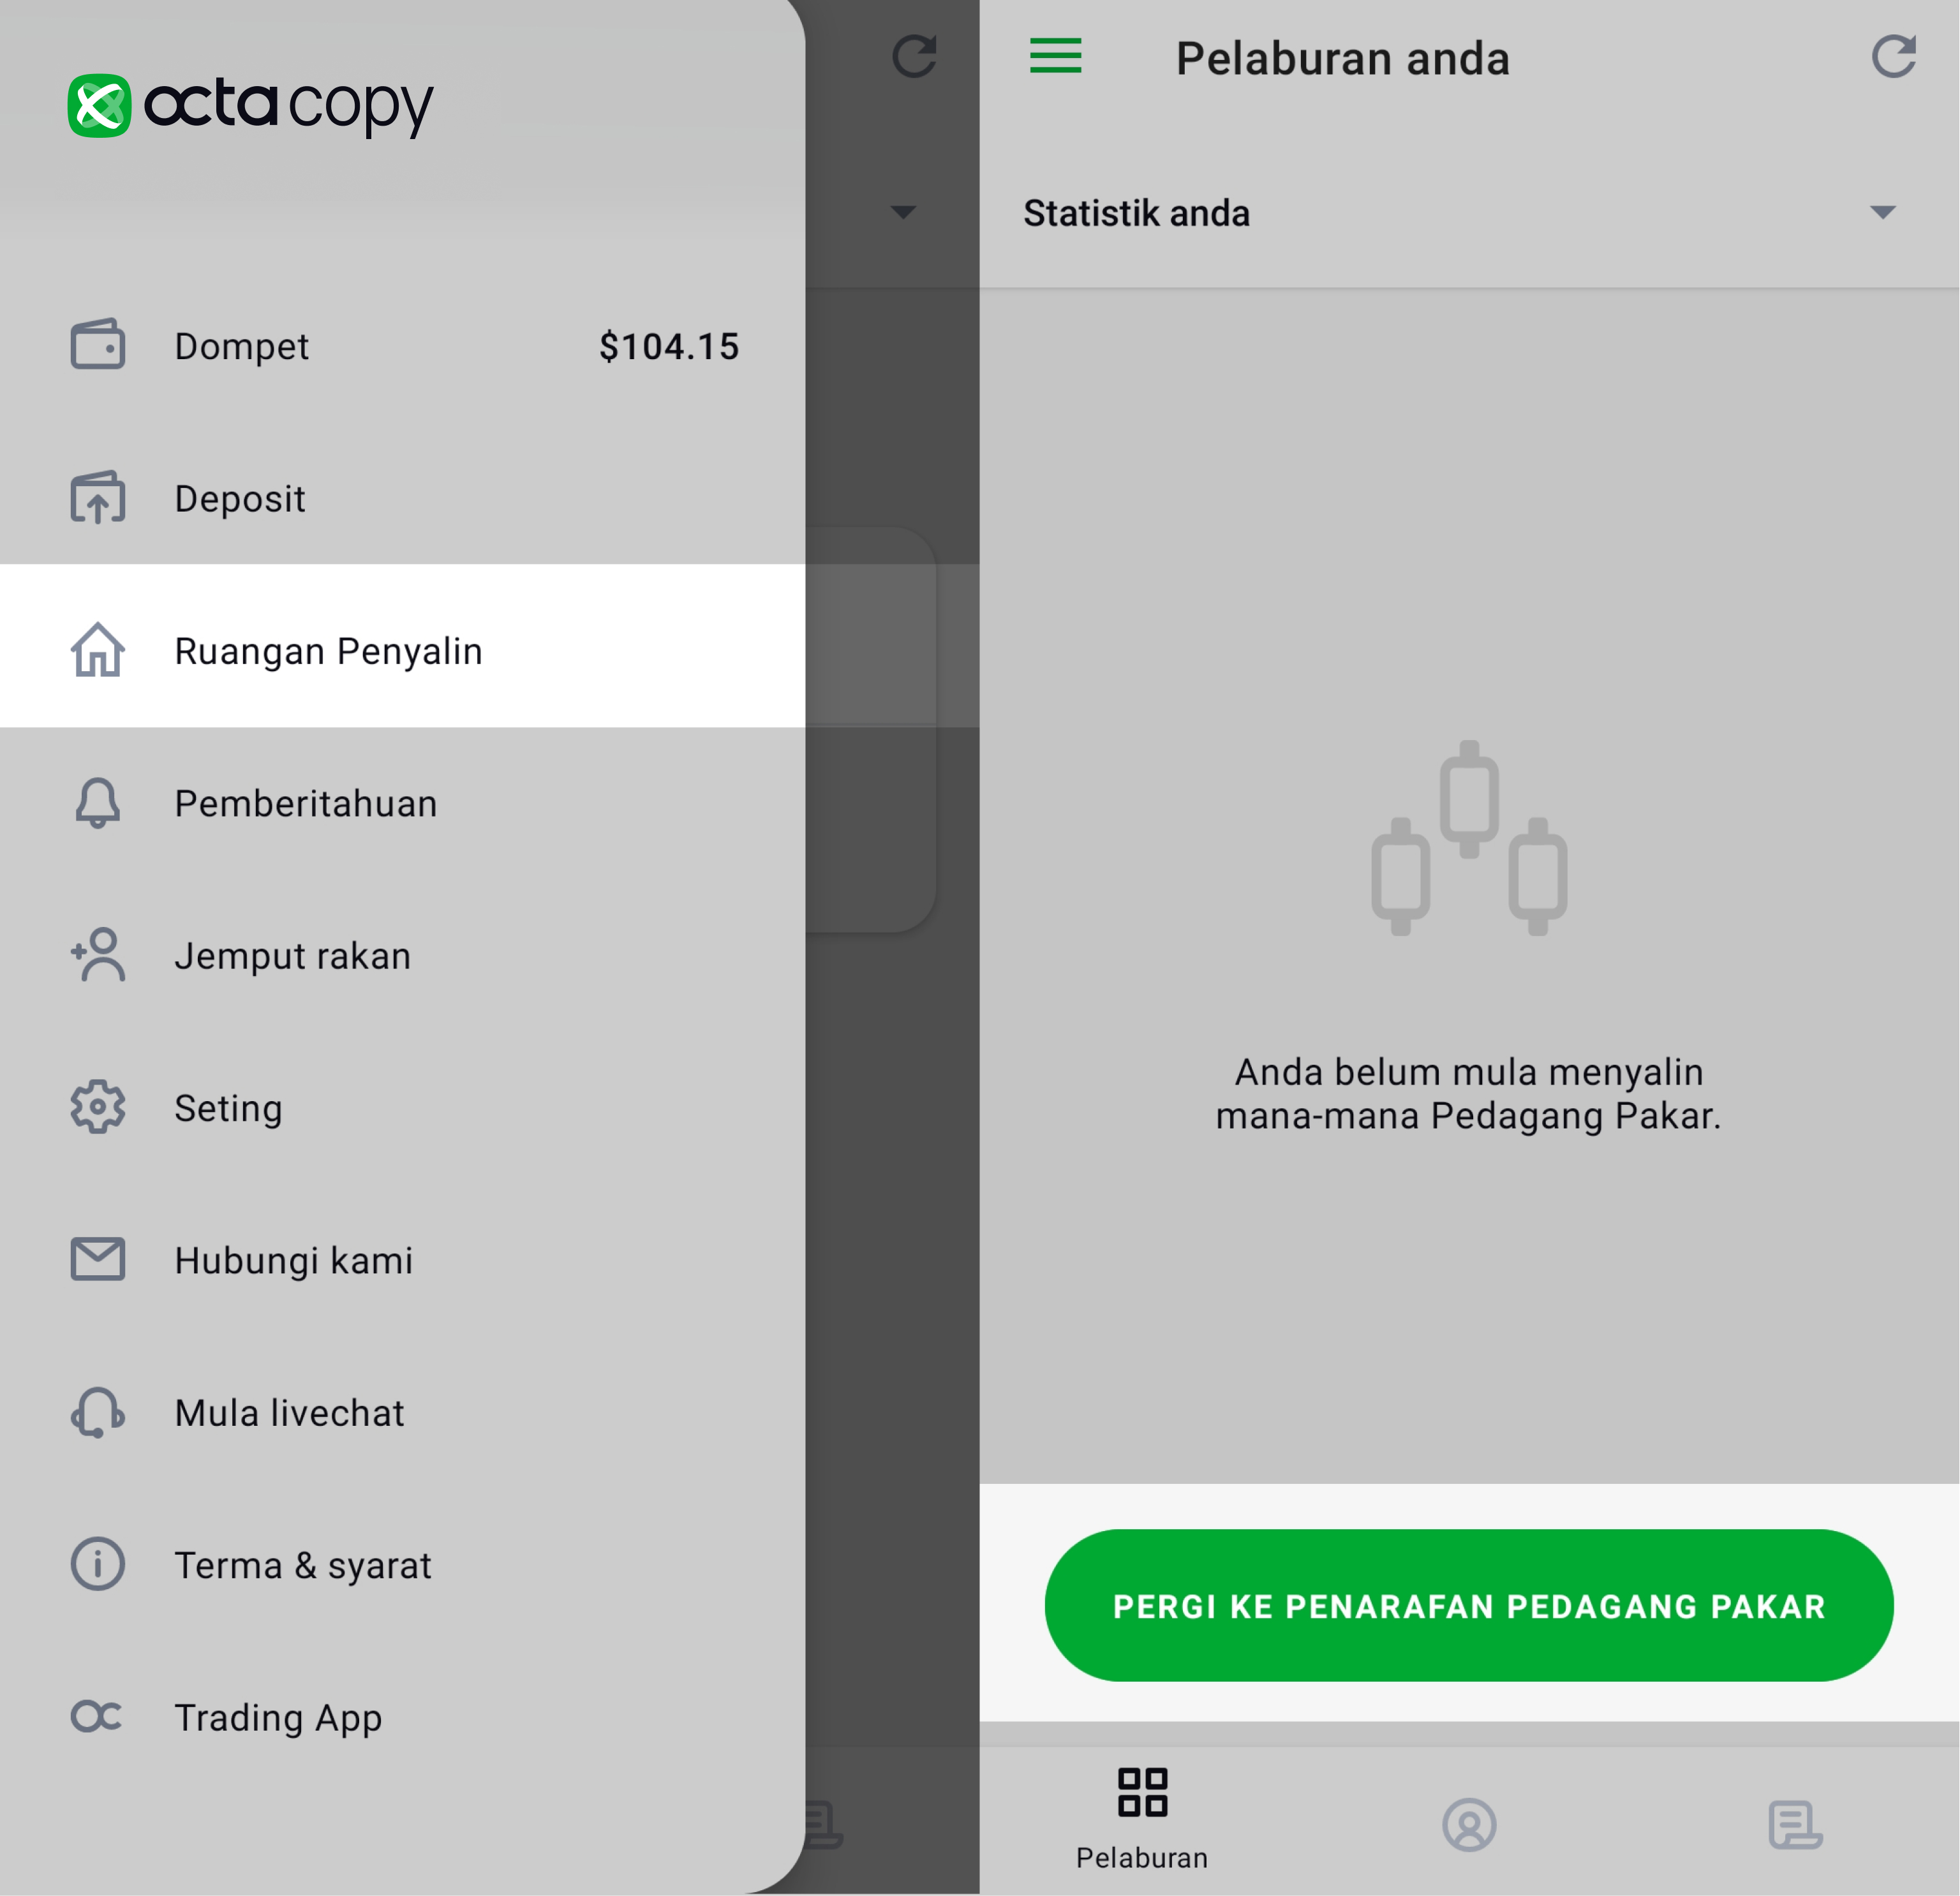Click the dropdown arrow behind the side drawer

[903, 212]
